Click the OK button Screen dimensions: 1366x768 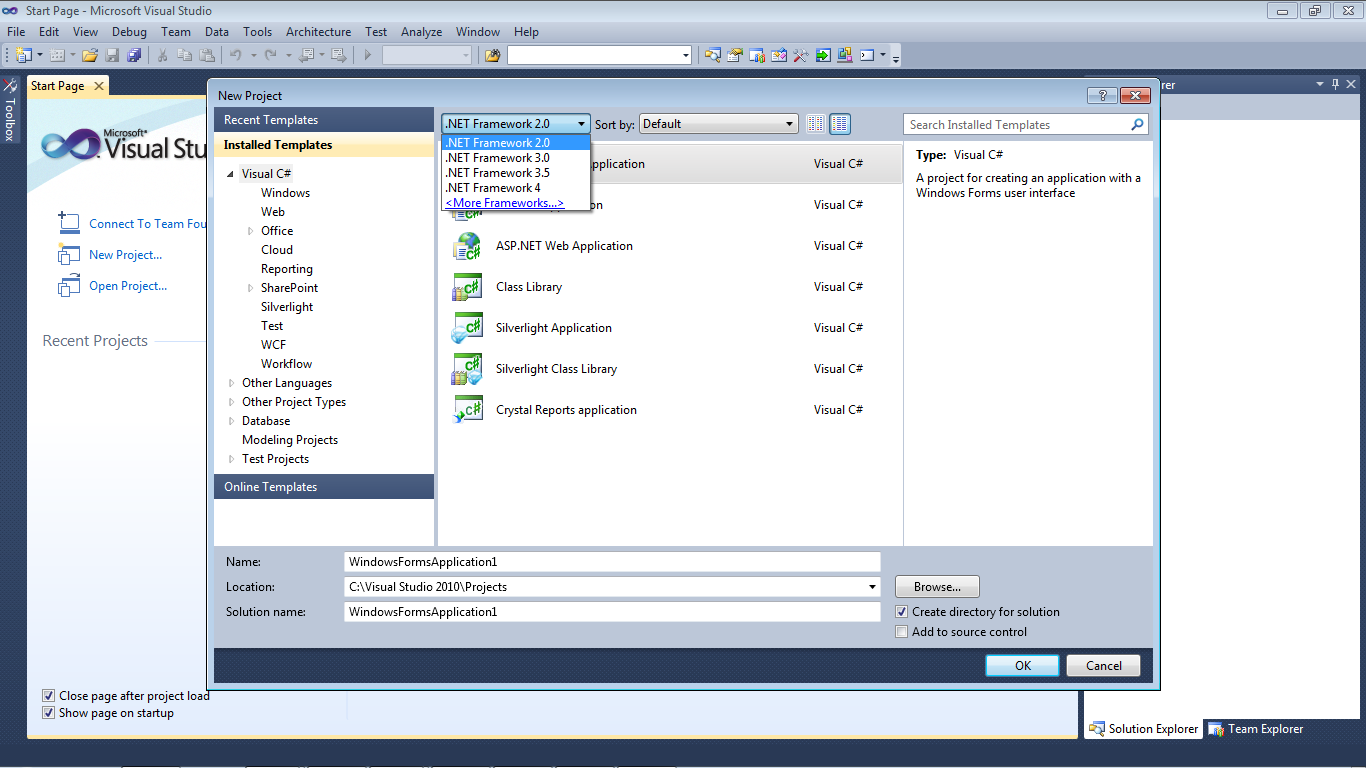click(x=1022, y=666)
